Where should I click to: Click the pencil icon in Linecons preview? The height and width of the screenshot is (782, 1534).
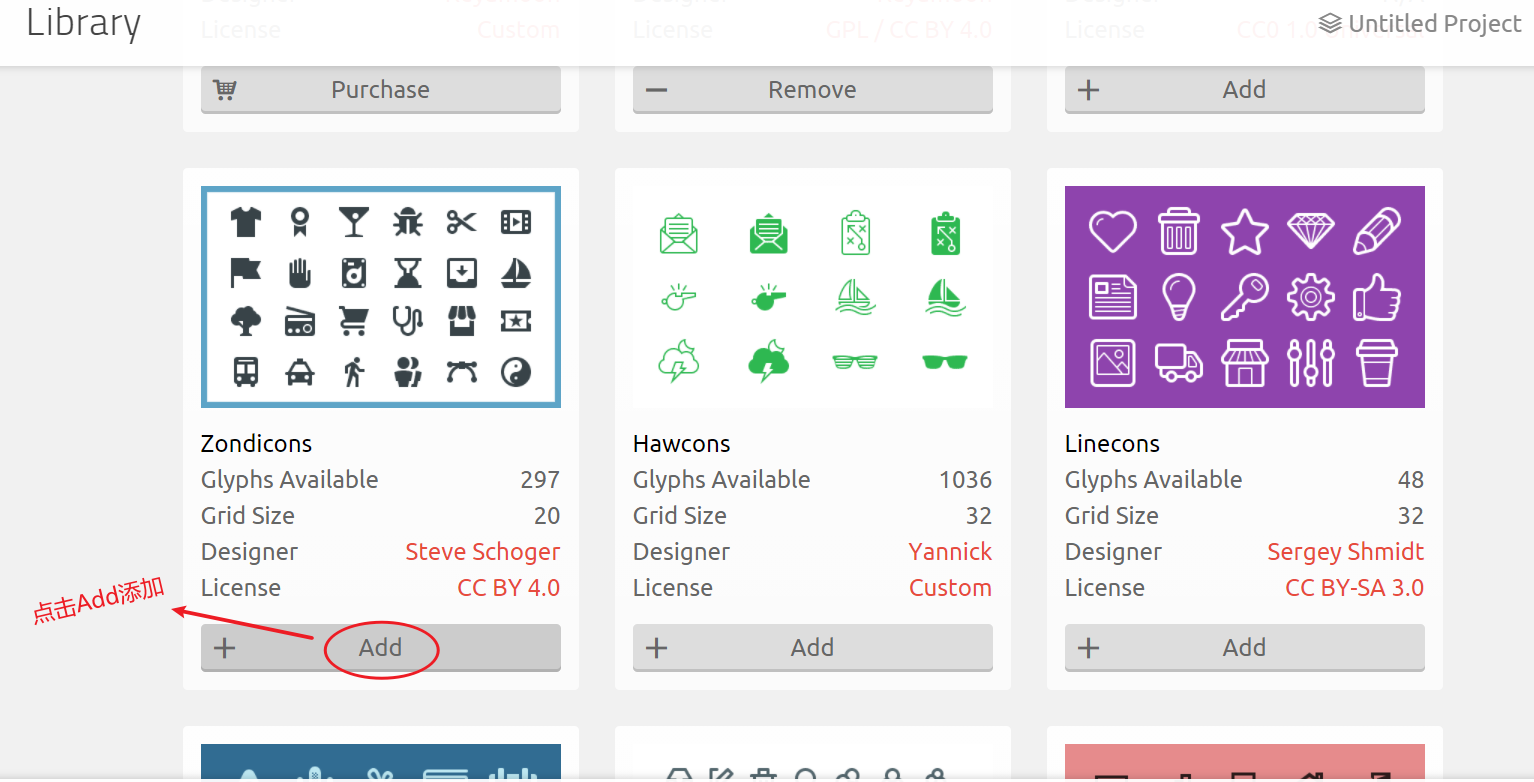click(1377, 231)
